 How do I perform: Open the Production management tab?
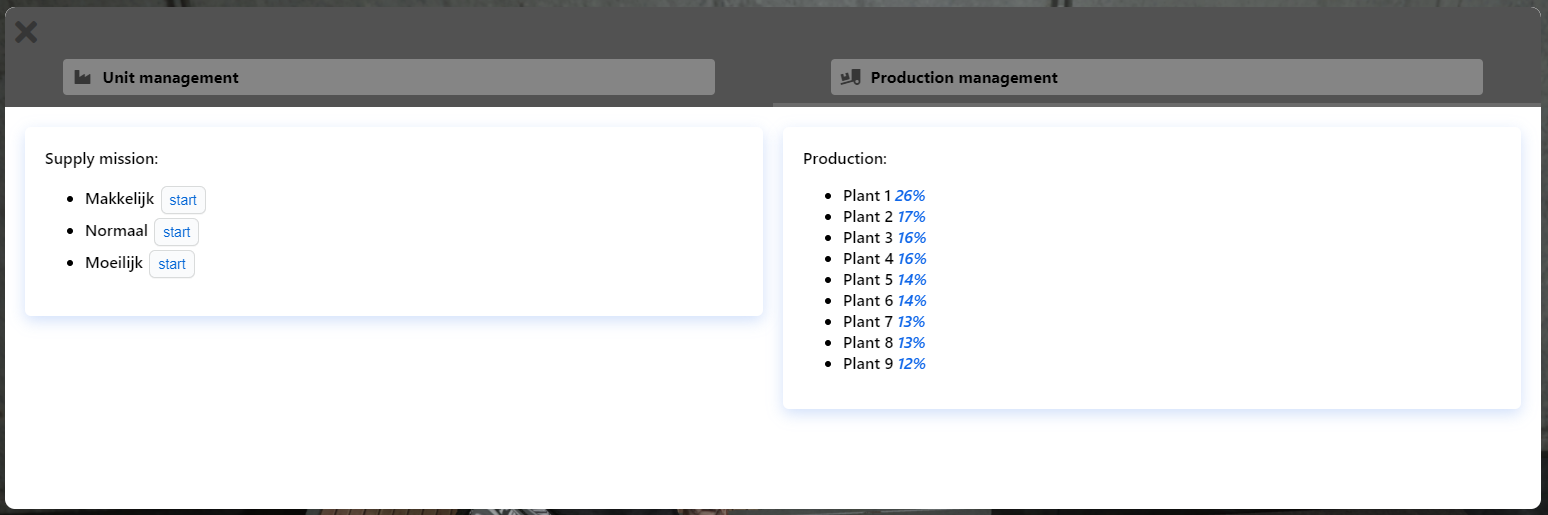(1156, 77)
